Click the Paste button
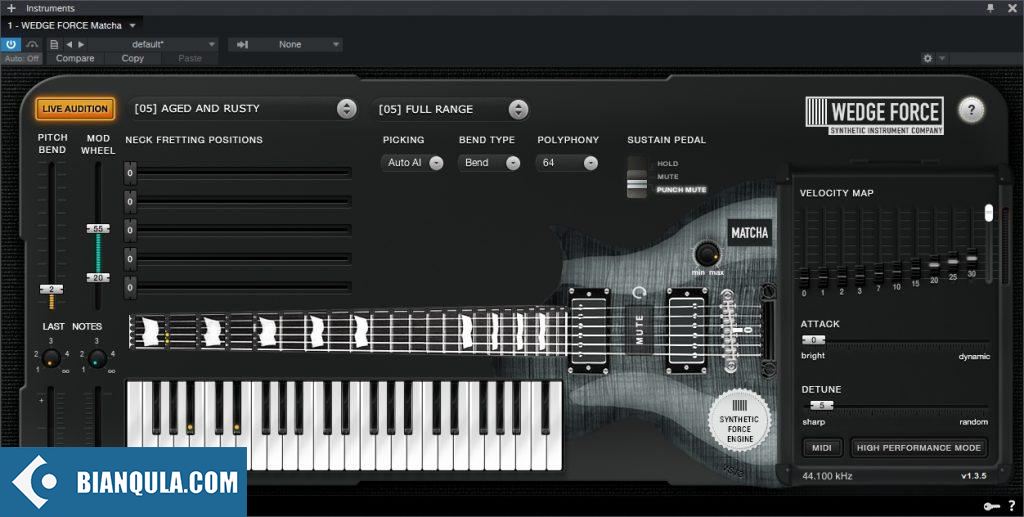The image size is (1024, 517). (190, 58)
